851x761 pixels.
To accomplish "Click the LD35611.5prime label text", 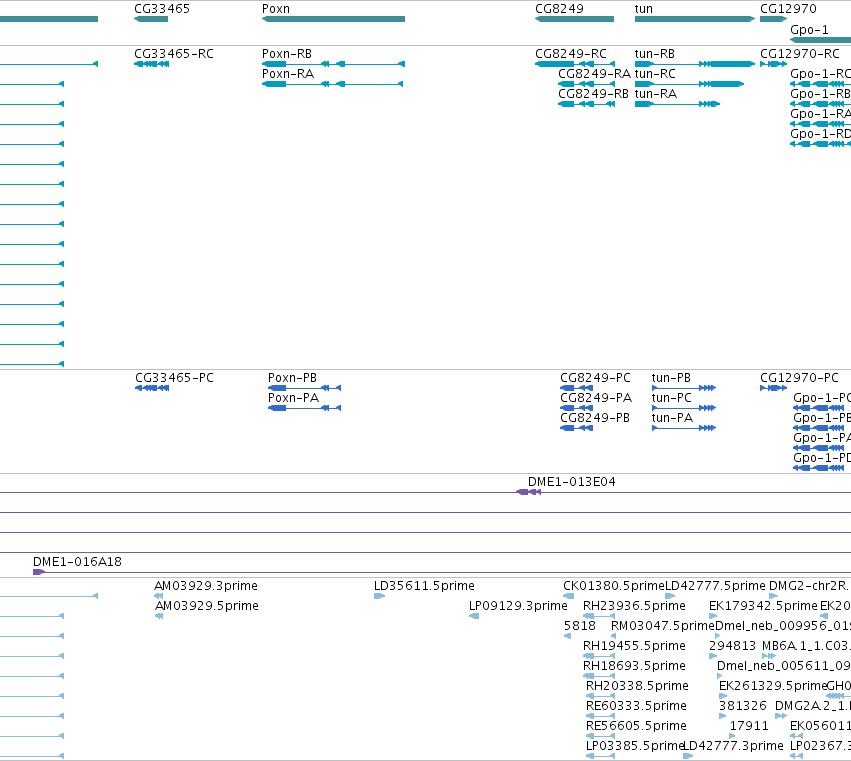I will [424, 586].
